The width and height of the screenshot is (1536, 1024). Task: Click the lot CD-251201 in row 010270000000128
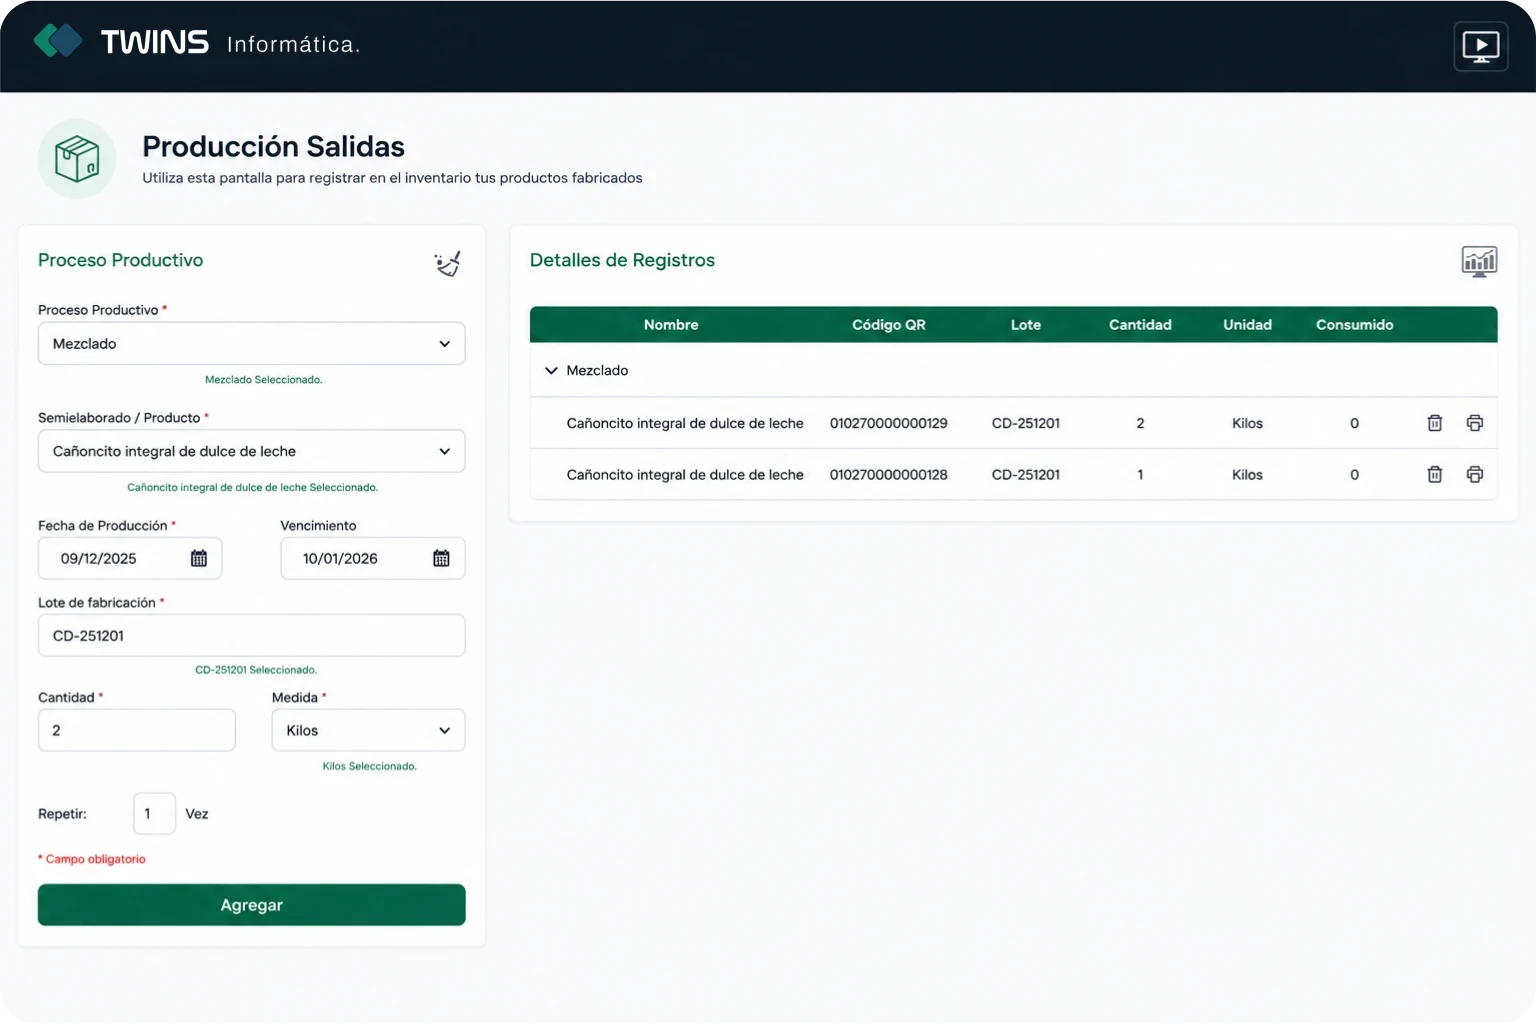(x=1025, y=474)
